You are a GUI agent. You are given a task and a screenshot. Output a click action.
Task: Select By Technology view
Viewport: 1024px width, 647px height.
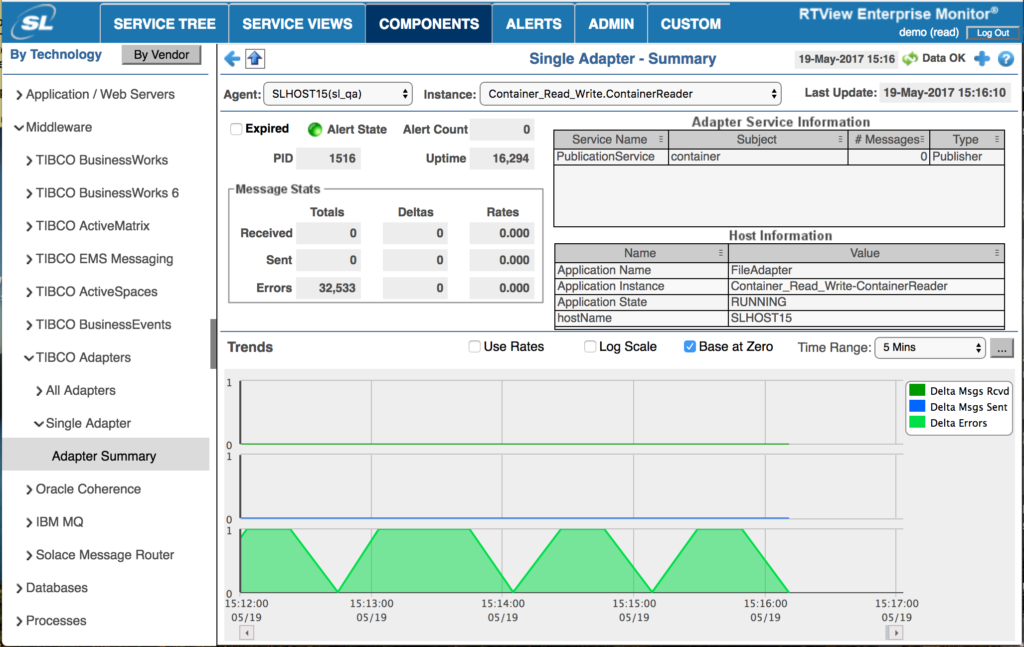(x=56, y=55)
